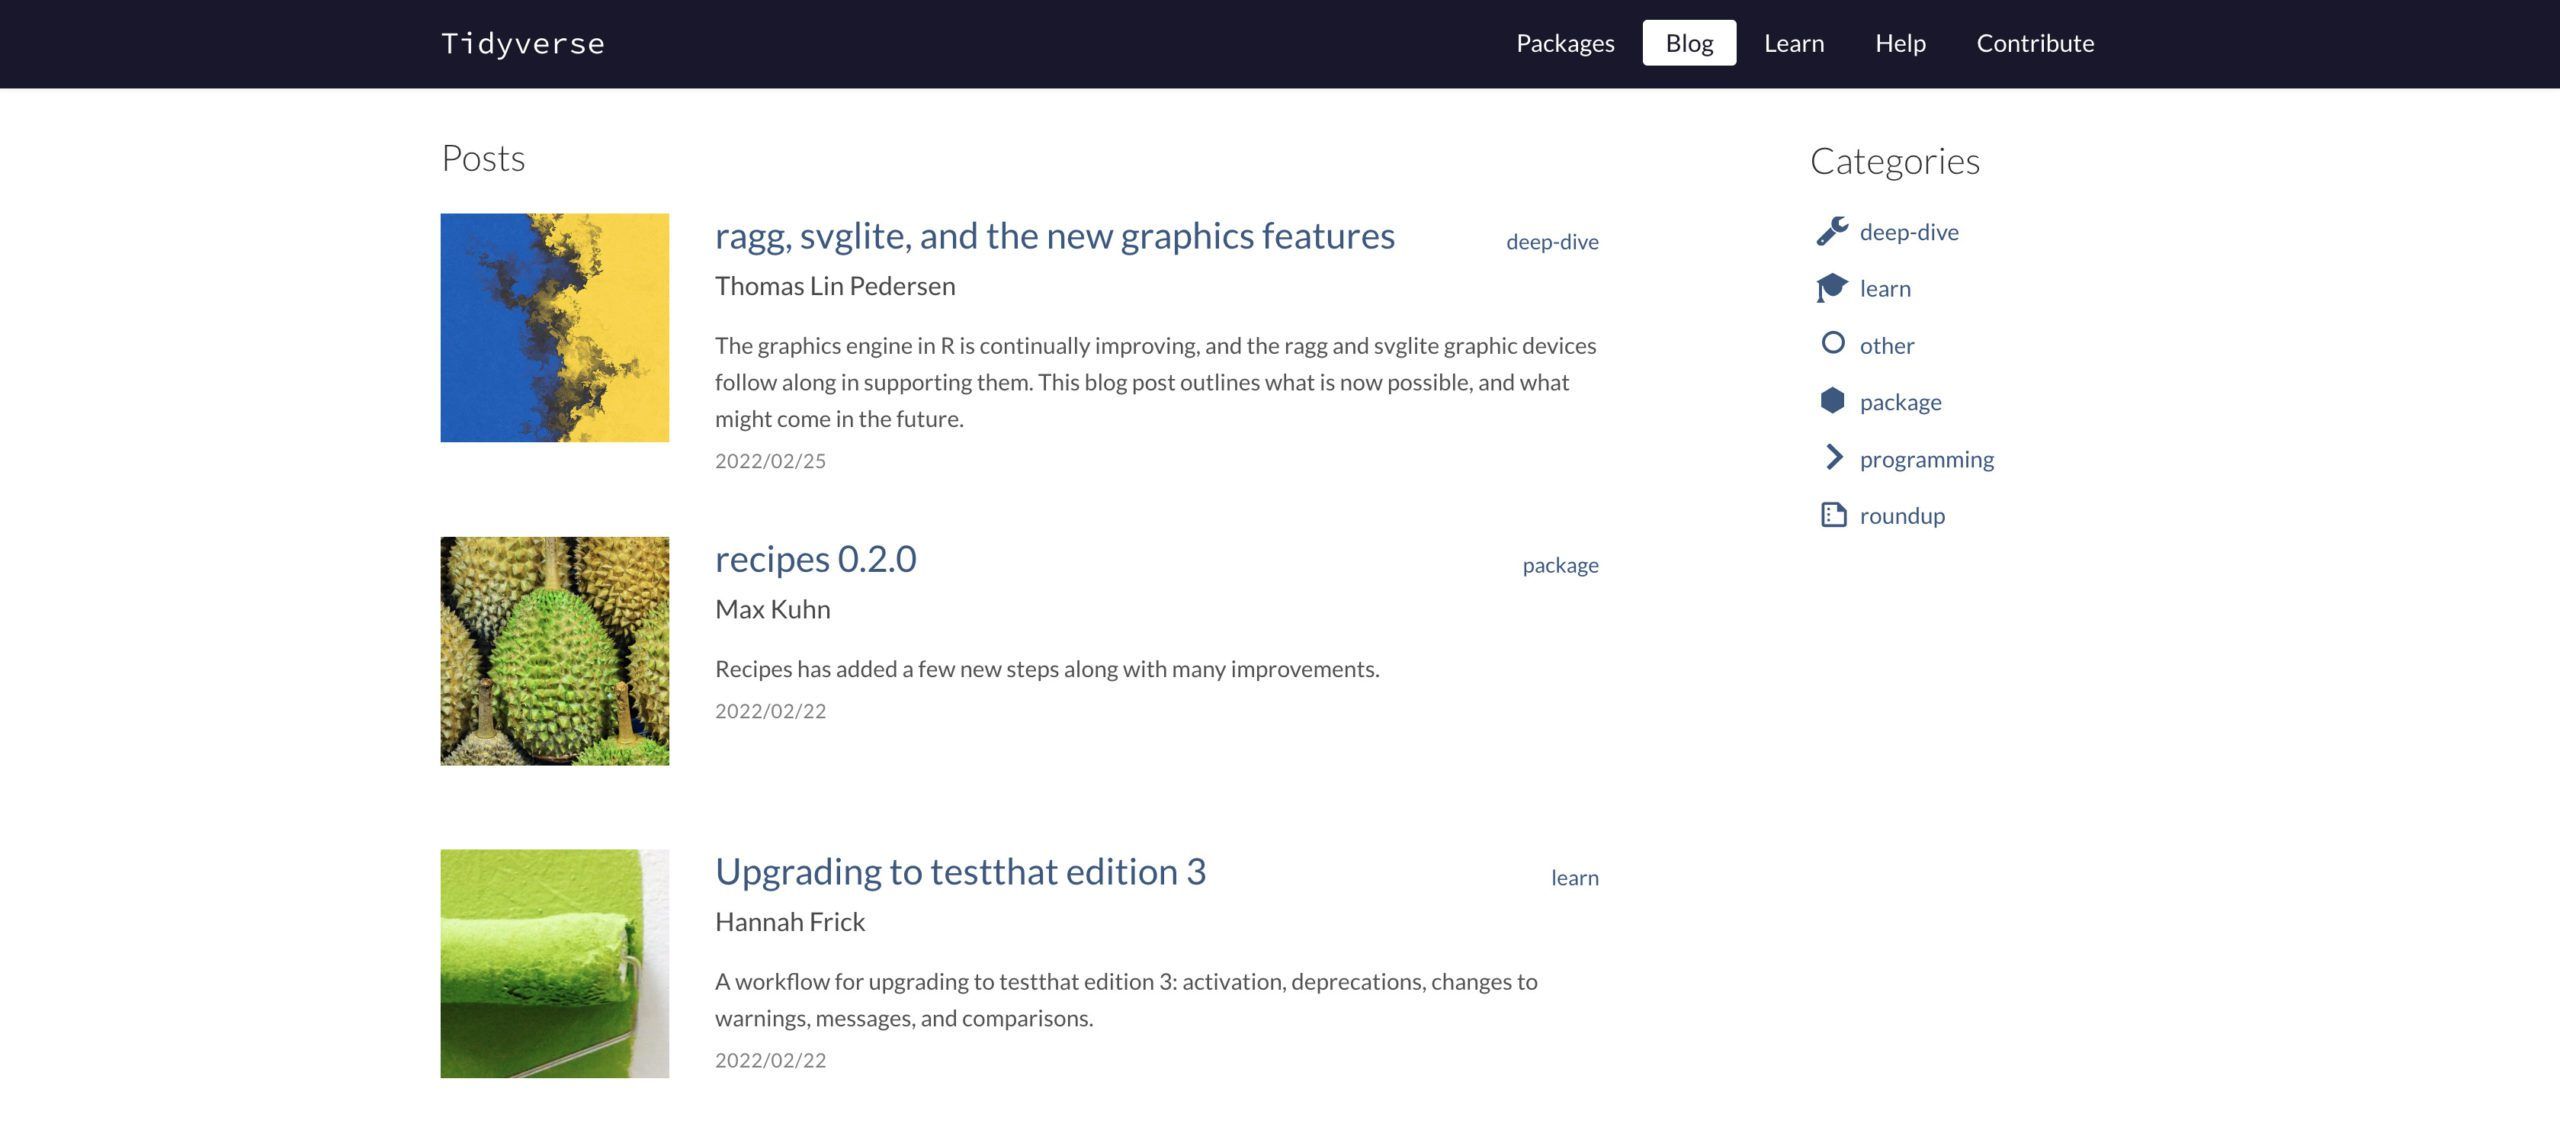Click the 2022/02/22 date under testthat post
2560x1127 pixels.
(770, 1060)
